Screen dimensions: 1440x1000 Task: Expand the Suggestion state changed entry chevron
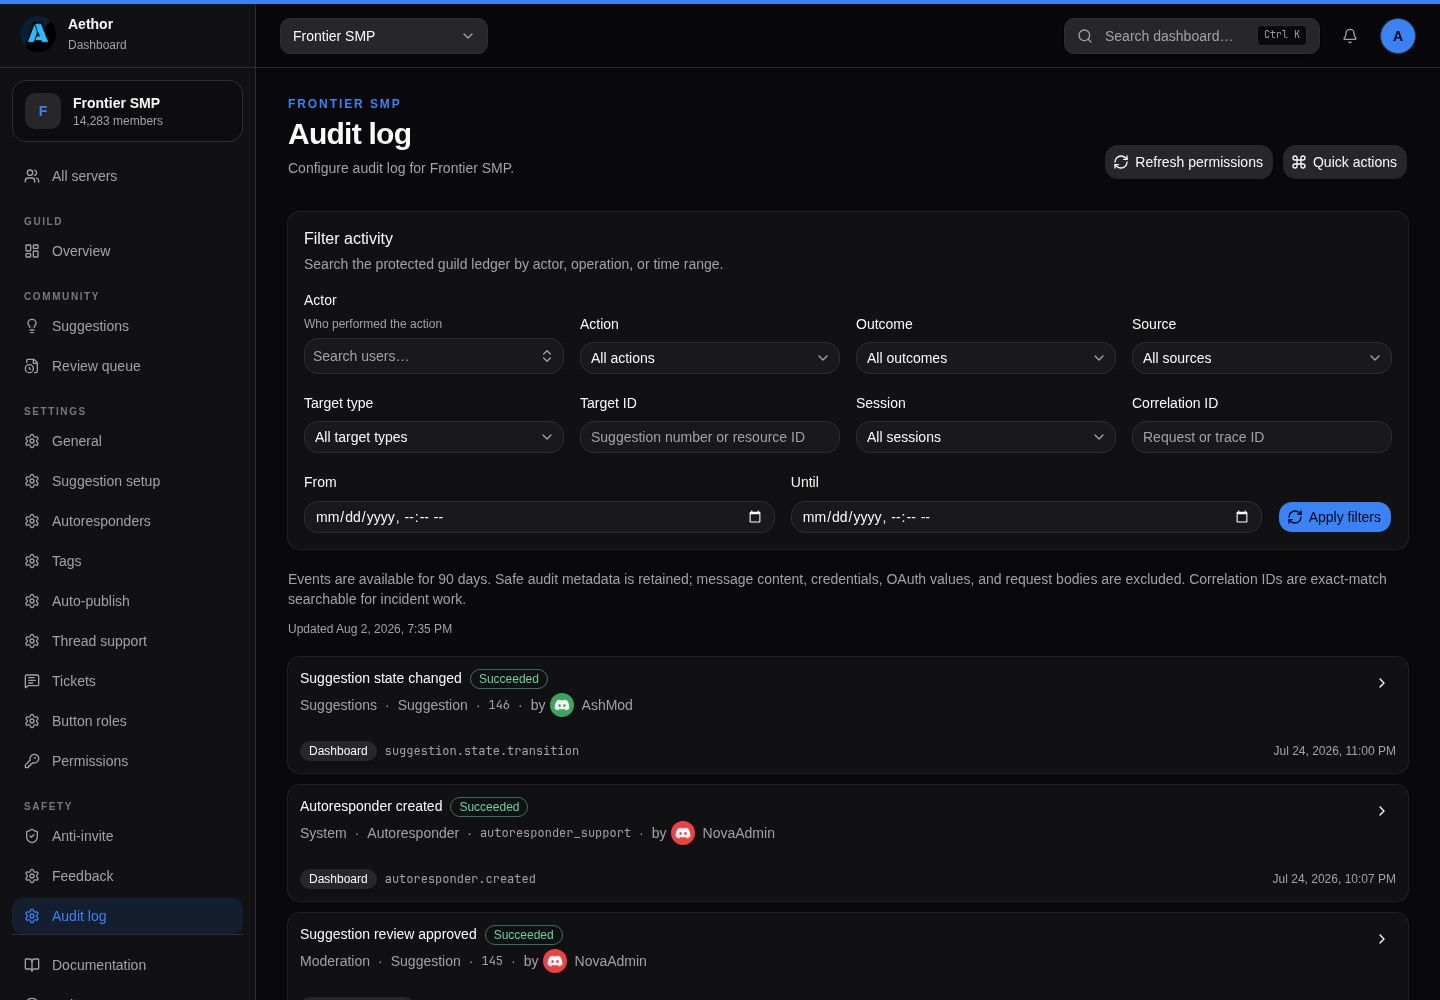(x=1382, y=683)
